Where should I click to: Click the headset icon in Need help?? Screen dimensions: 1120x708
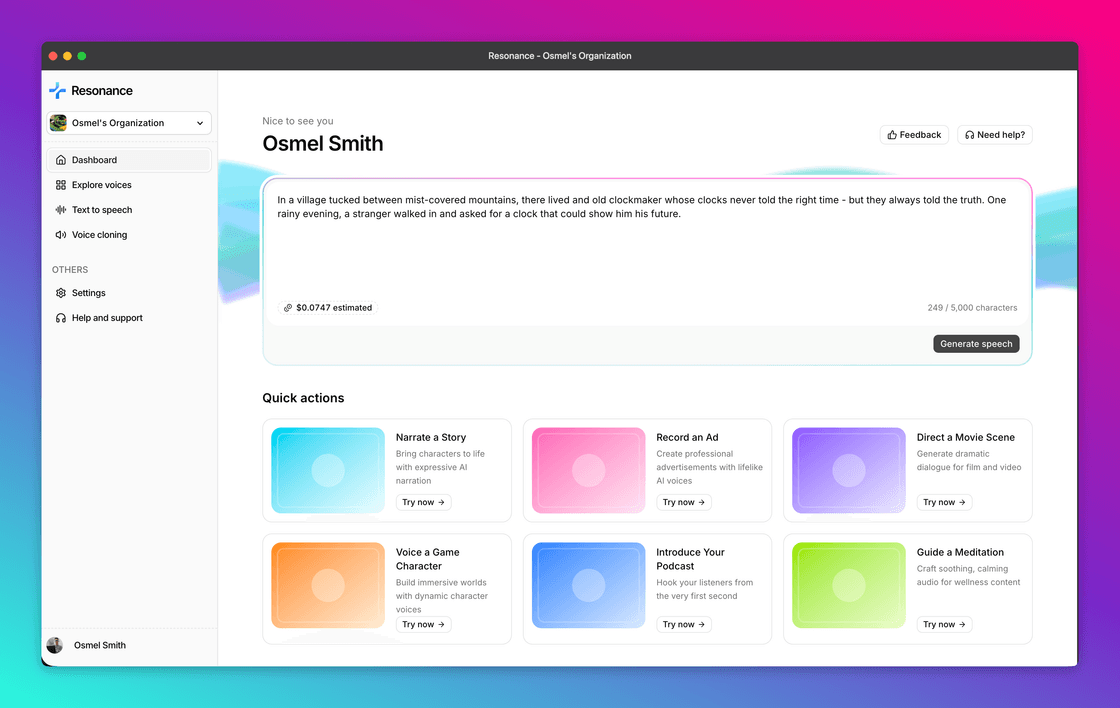[969, 135]
